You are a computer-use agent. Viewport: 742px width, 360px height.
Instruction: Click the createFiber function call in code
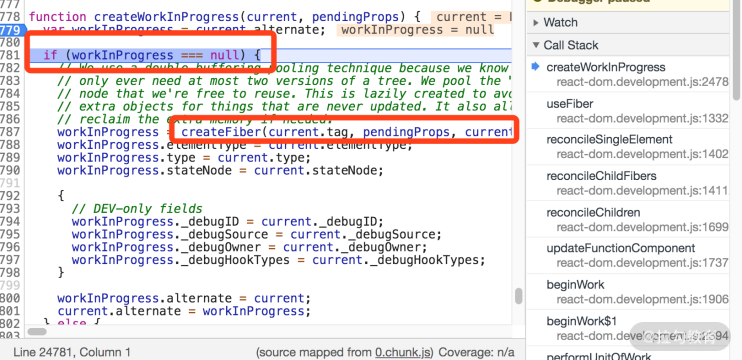pos(221,132)
